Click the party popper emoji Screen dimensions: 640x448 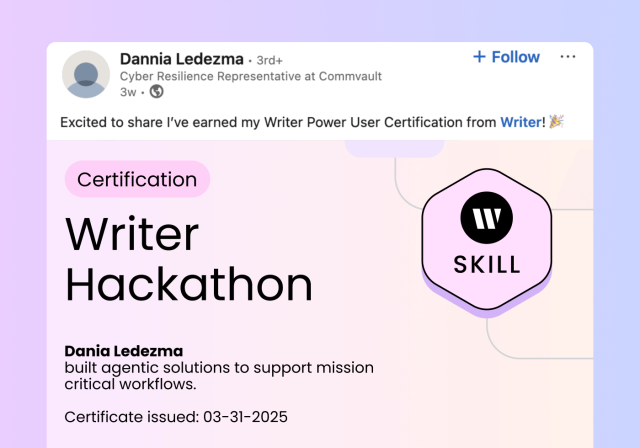pyautogui.click(x=556, y=122)
